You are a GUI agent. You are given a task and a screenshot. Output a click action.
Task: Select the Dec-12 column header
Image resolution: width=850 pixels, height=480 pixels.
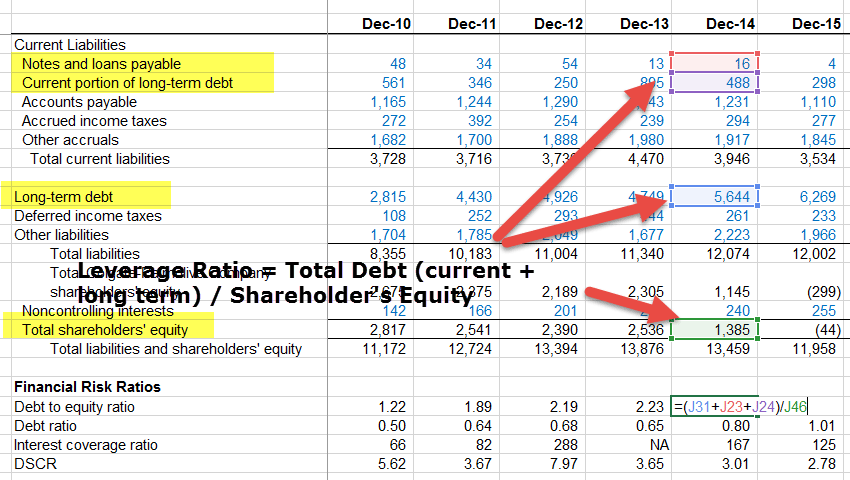[558, 24]
